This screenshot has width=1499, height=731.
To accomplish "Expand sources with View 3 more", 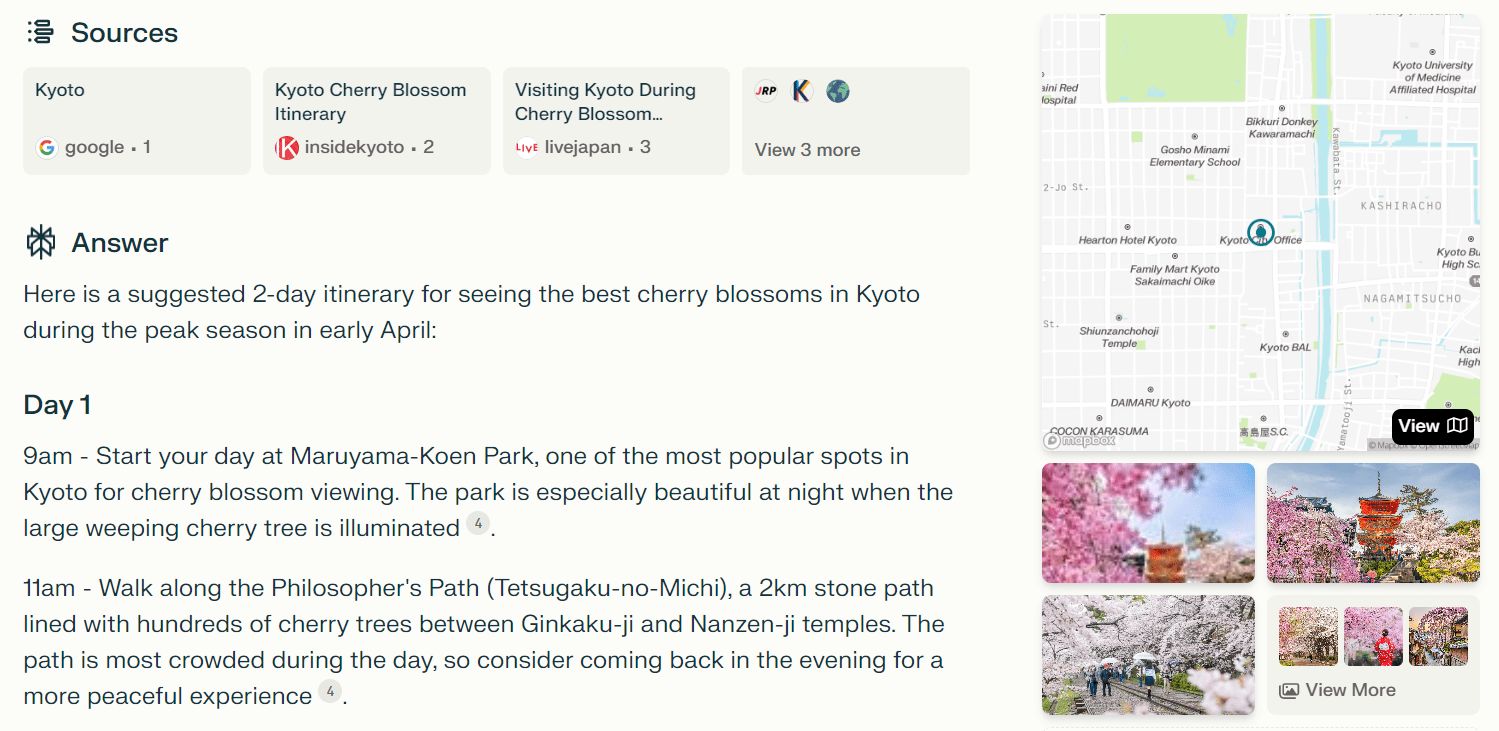I will (807, 150).
